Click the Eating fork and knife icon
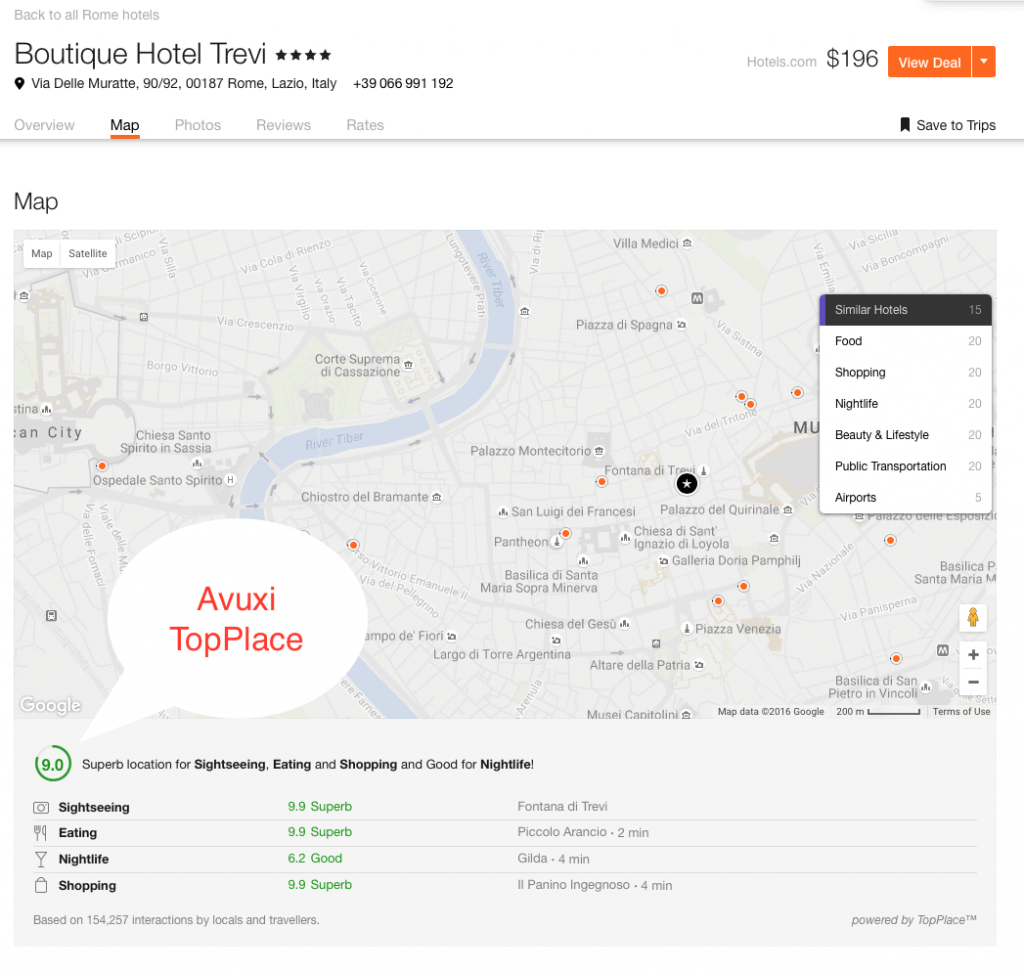 (x=40, y=833)
